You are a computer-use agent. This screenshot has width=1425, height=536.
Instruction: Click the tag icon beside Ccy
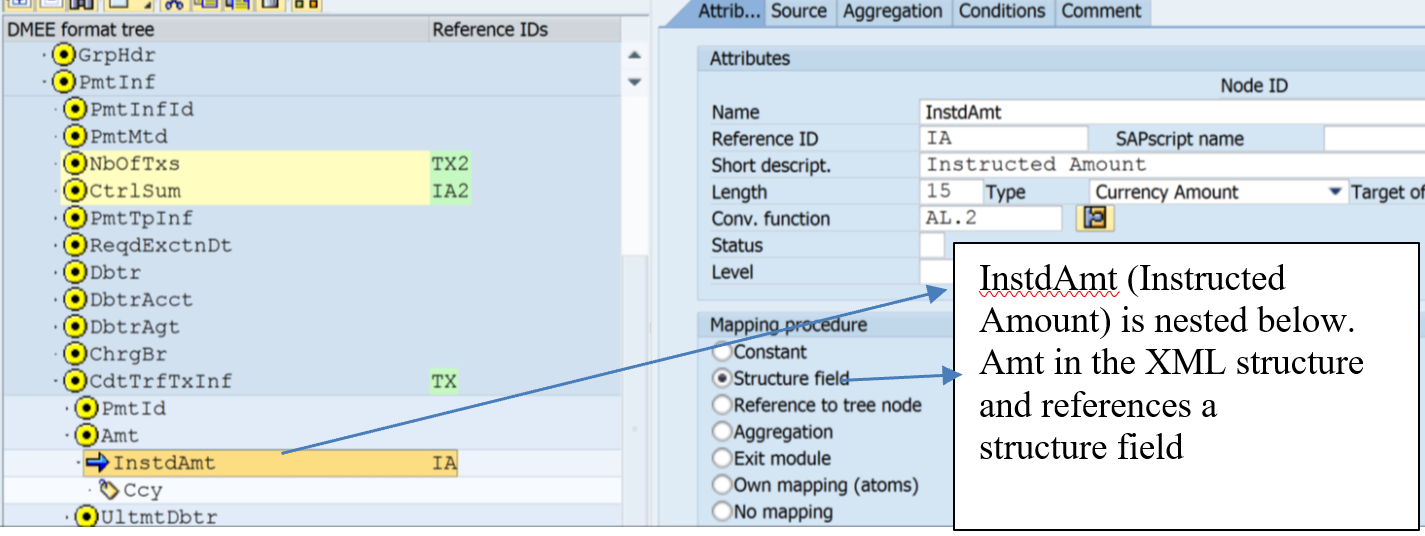pos(109,490)
